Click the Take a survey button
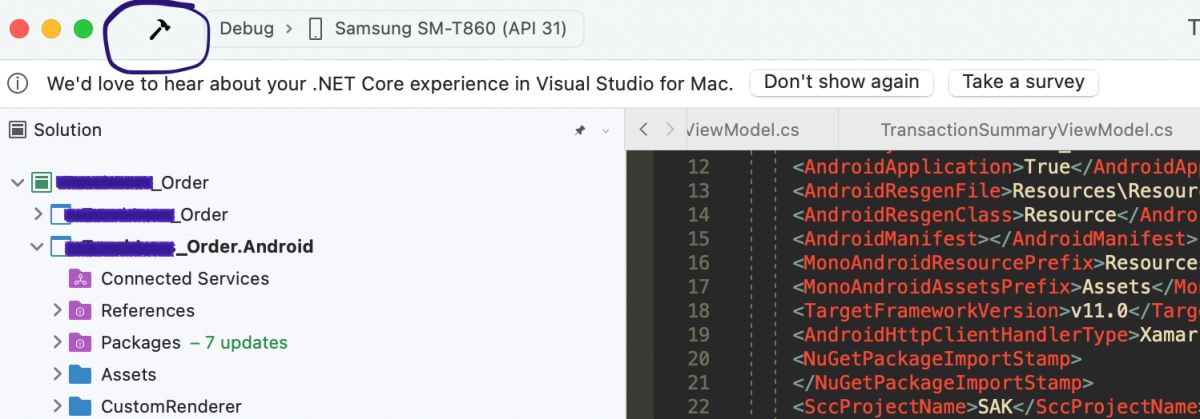This screenshot has width=1200, height=419. click(x=1023, y=82)
